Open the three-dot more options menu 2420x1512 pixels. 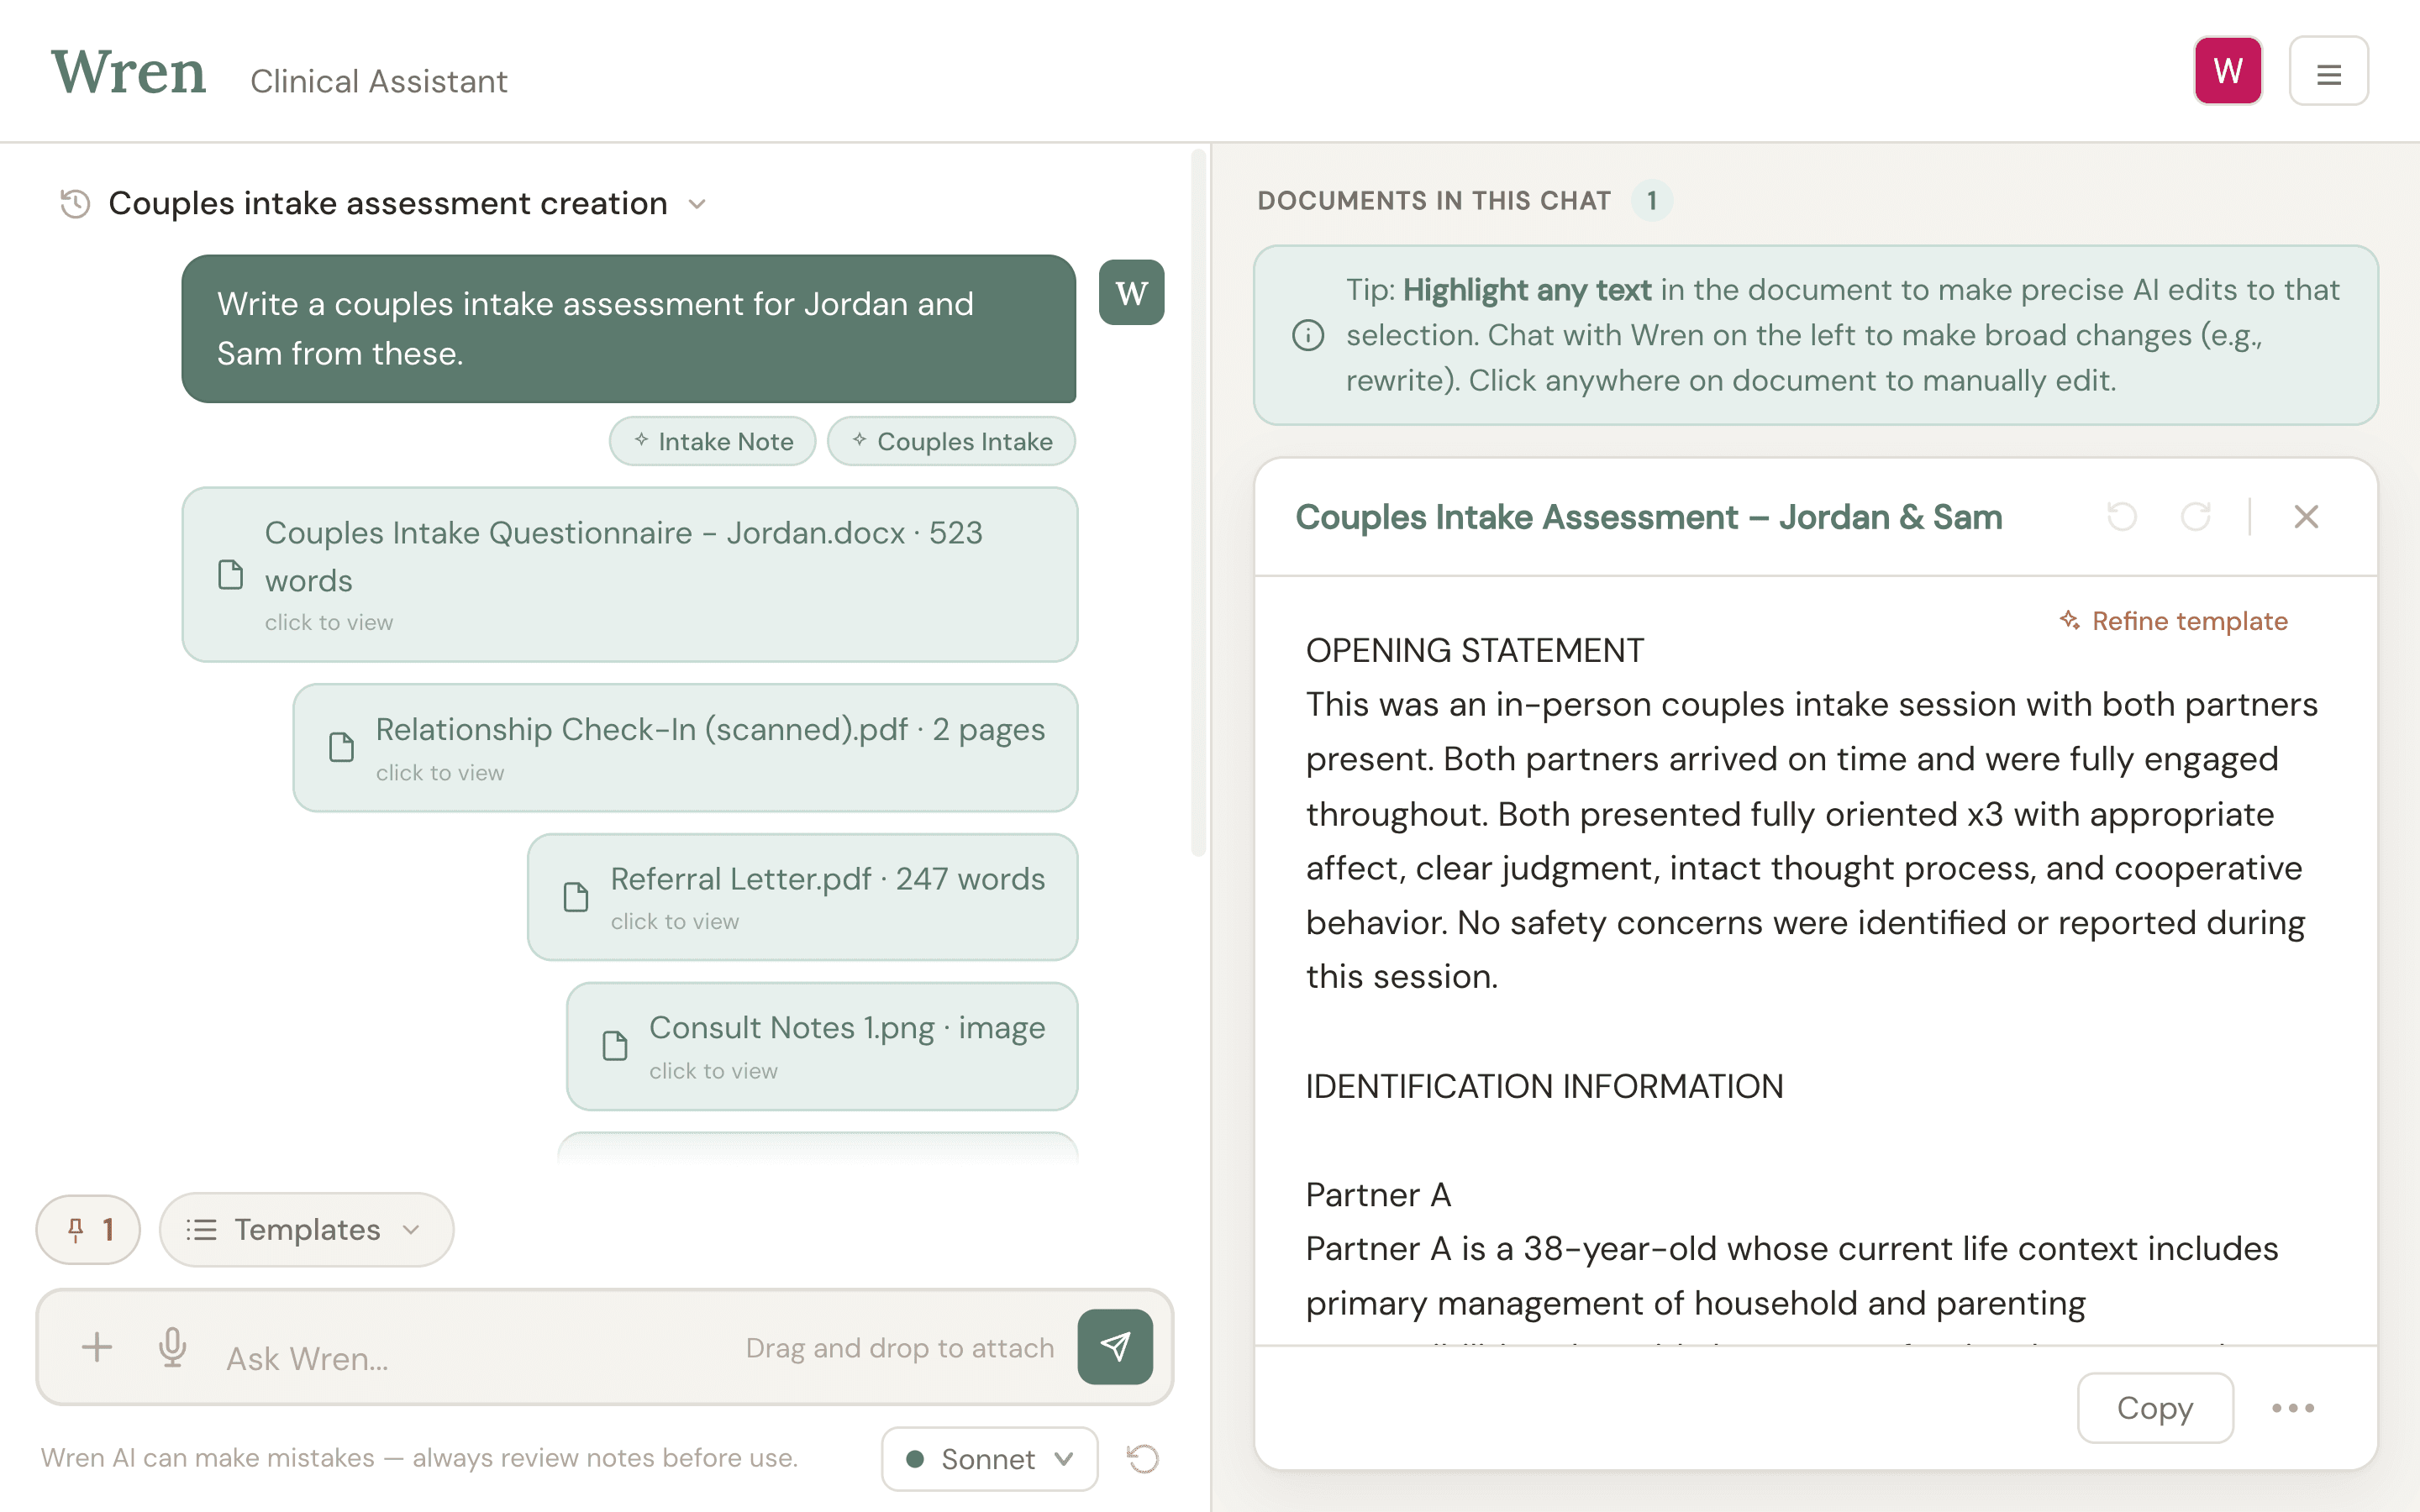pyautogui.click(x=2293, y=1408)
